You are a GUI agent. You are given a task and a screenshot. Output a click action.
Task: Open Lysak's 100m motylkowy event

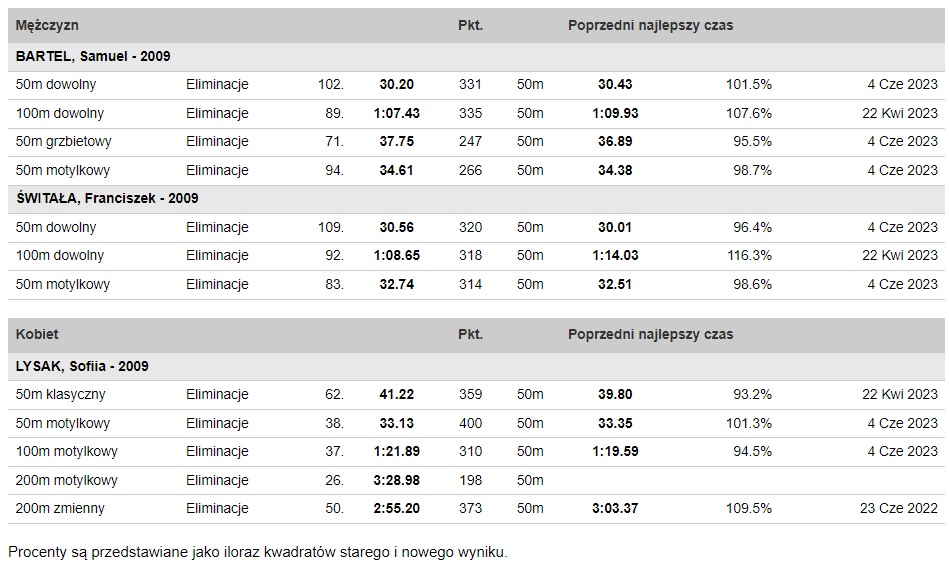coord(67,452)
